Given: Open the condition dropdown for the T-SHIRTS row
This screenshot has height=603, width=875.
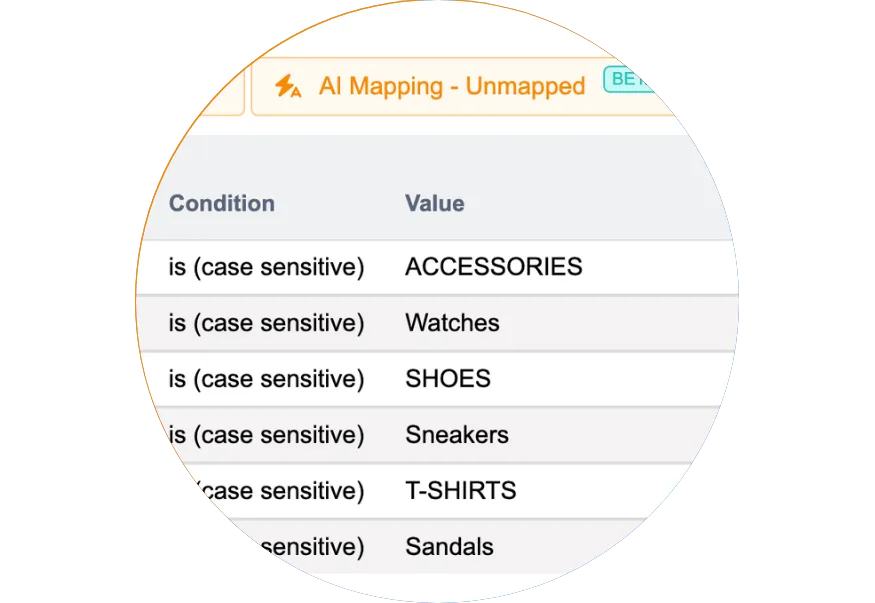Looking at the screenshot, I should pos(282,491).
